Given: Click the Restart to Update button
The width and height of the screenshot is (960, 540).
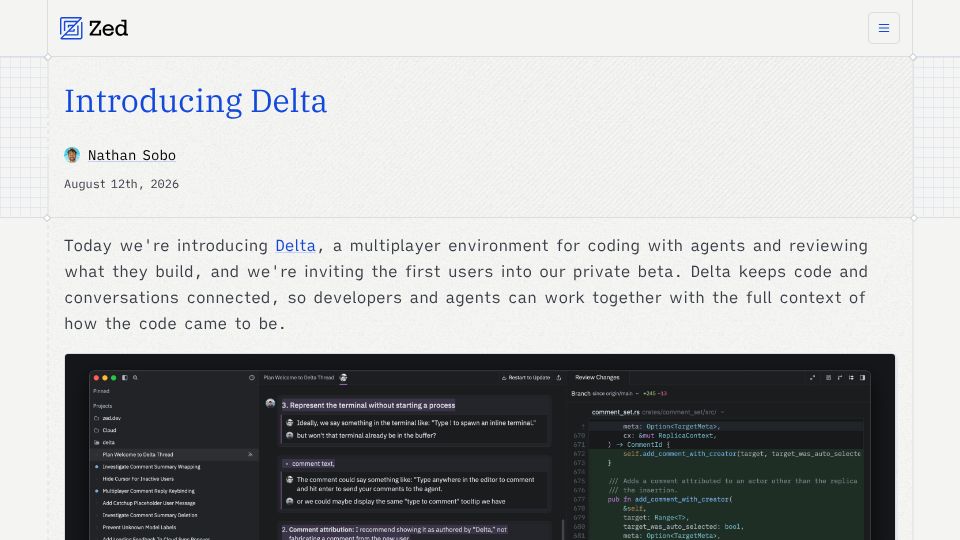Looking at the screenshot, I should click(x=526, y=378).
